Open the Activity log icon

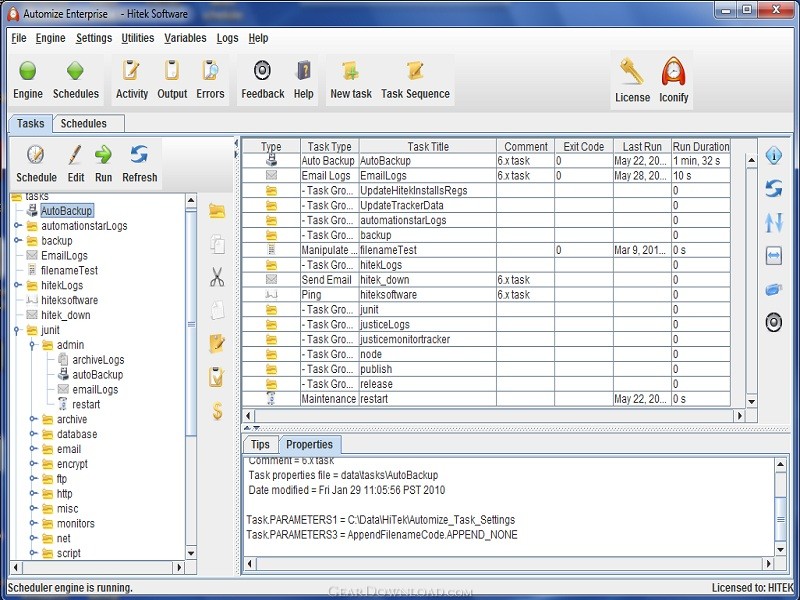[131, 70]
